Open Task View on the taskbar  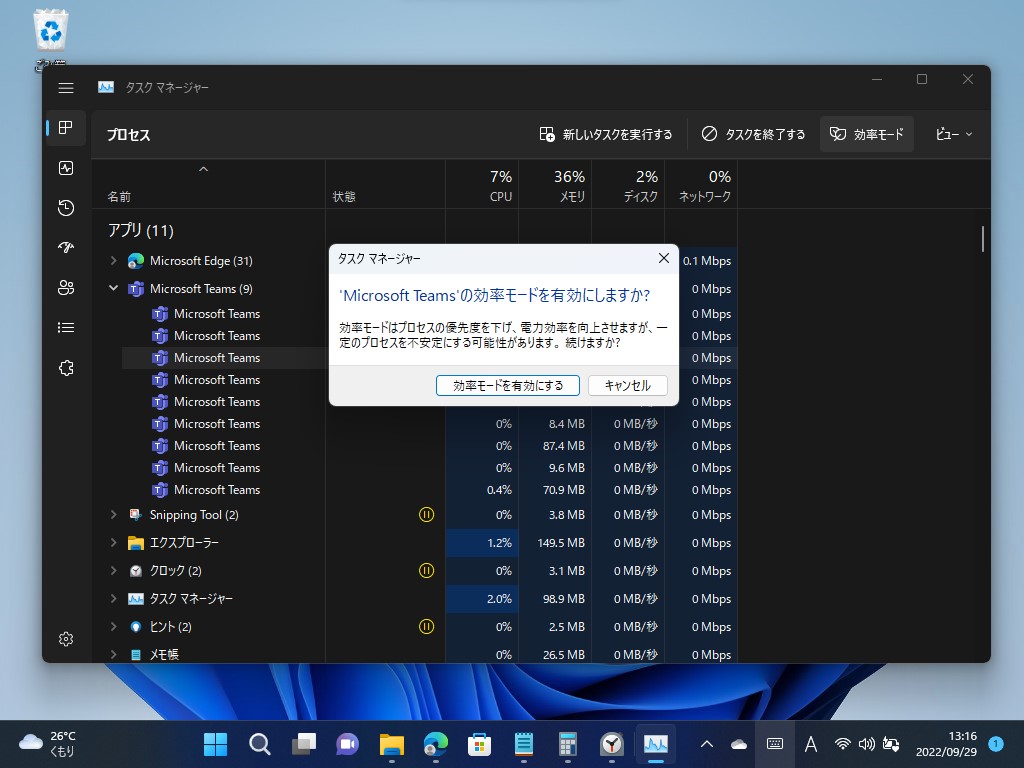303,744
